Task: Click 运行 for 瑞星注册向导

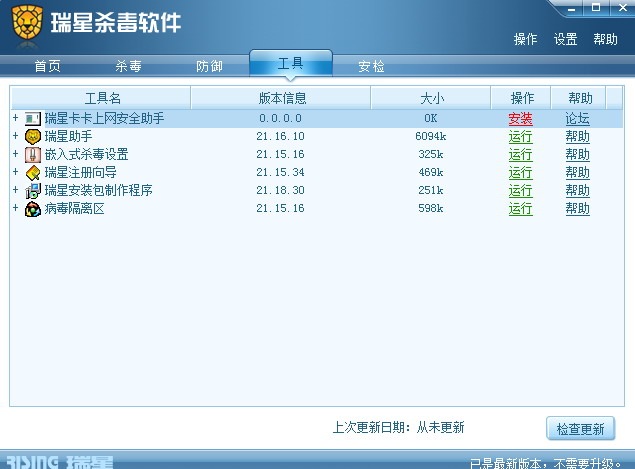Action: click(x=520, y=173)
